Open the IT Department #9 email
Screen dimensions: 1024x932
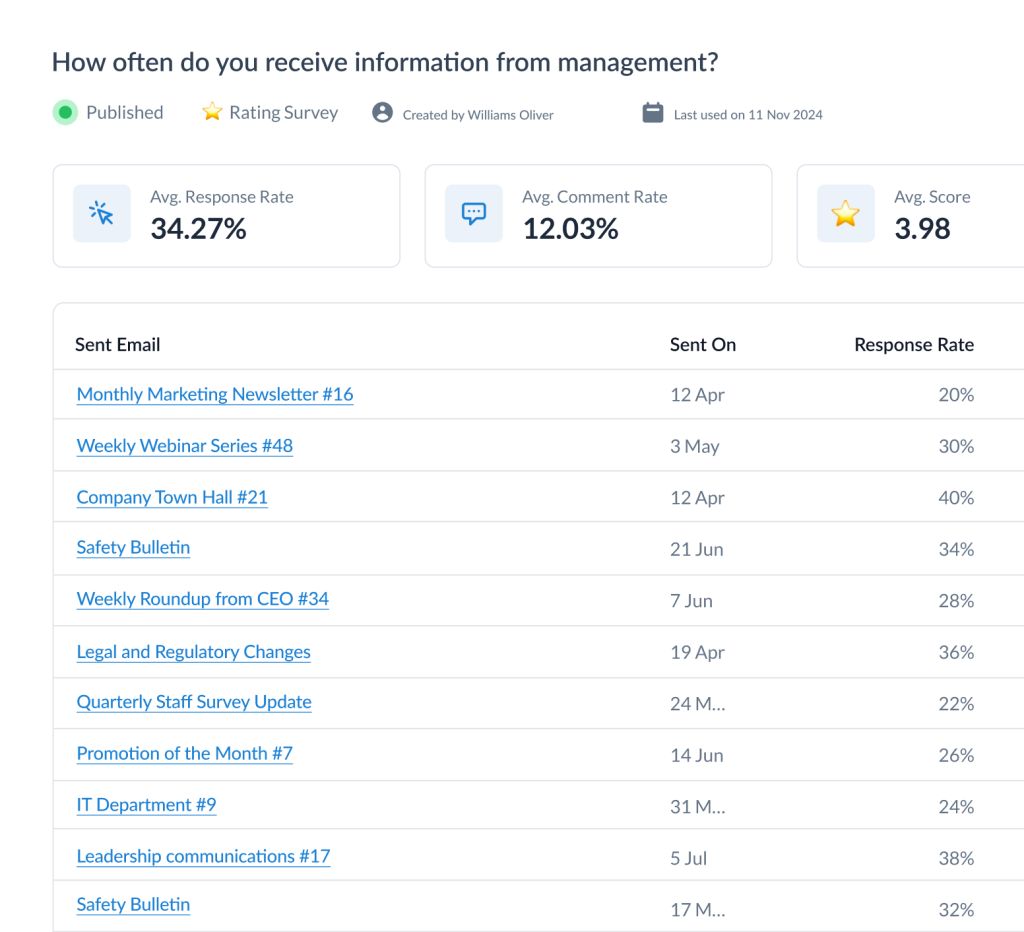click(x=146, y=805)
